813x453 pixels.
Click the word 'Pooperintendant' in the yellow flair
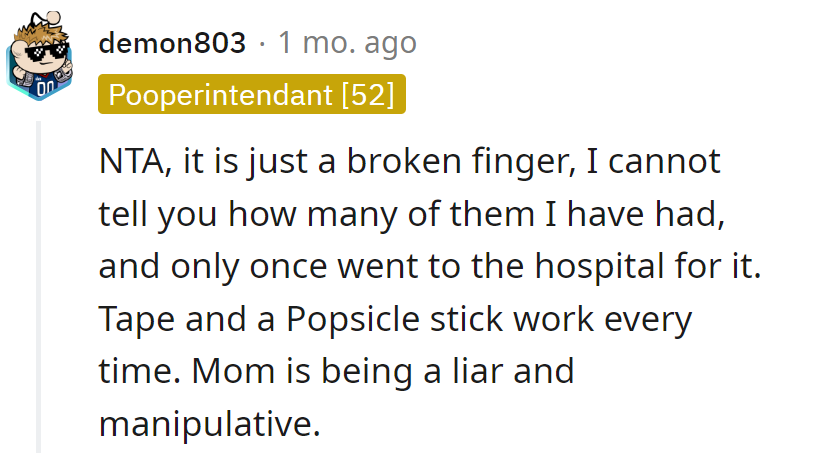tap(220, 95)
